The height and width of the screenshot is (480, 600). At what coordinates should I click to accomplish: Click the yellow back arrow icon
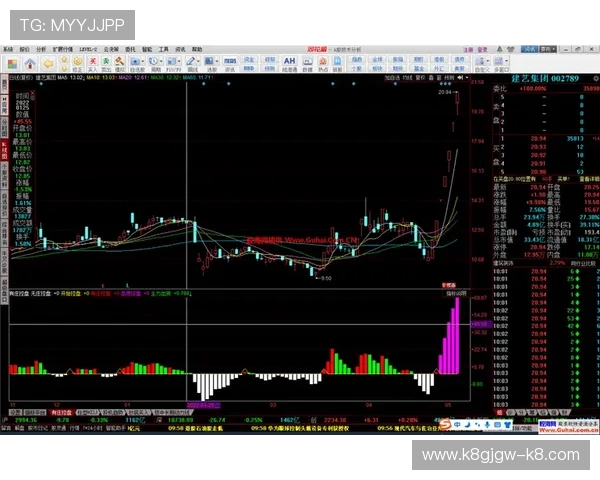pos(48,62)
